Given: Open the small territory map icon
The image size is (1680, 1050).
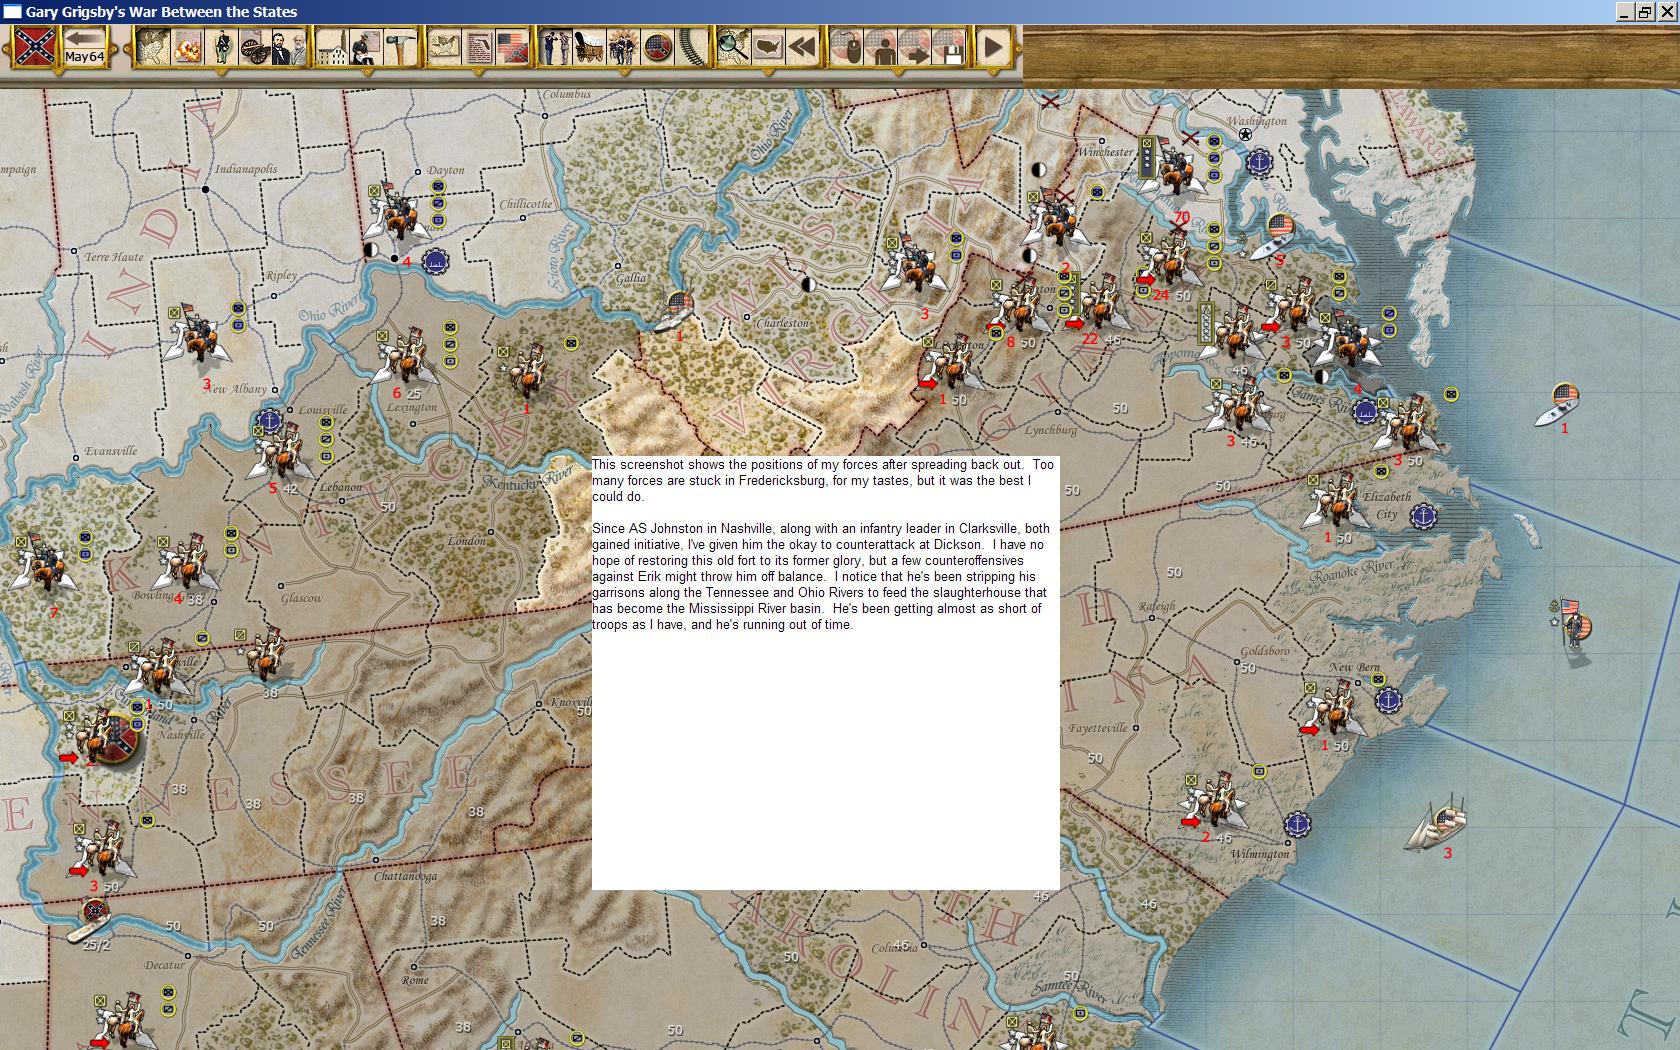Looking at the screenshot, I should coord(444,46).
